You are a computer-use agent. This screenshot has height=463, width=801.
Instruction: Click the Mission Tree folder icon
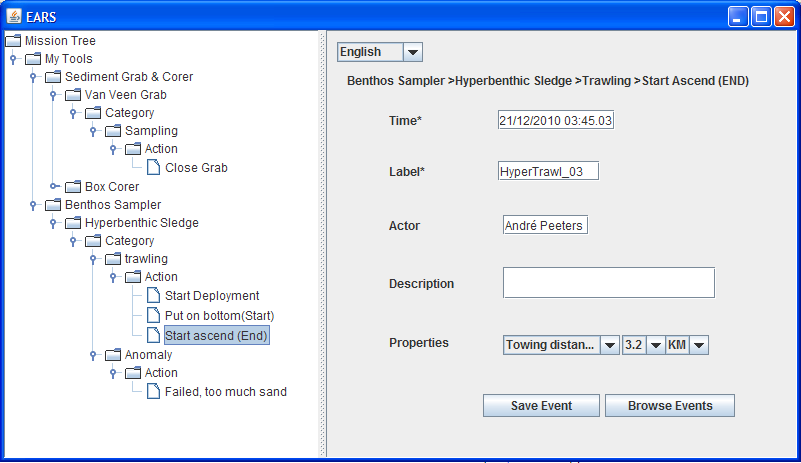[x=13, y=41]
